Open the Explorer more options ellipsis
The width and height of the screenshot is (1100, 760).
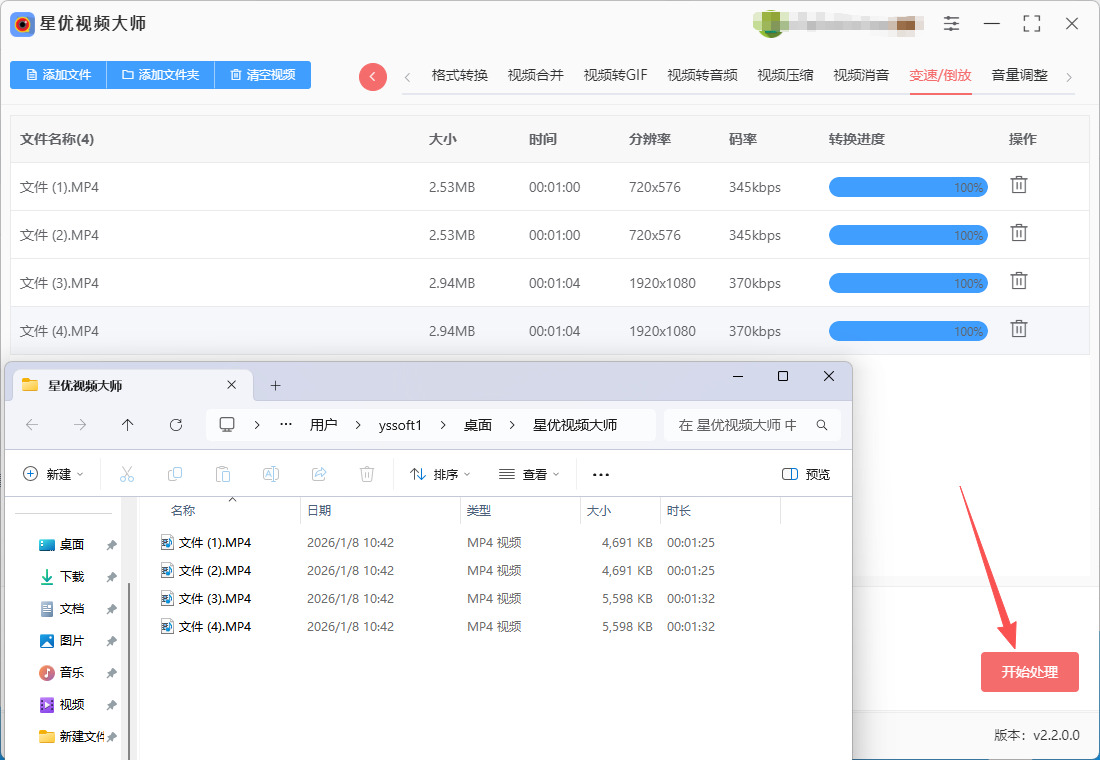(601, 474)
